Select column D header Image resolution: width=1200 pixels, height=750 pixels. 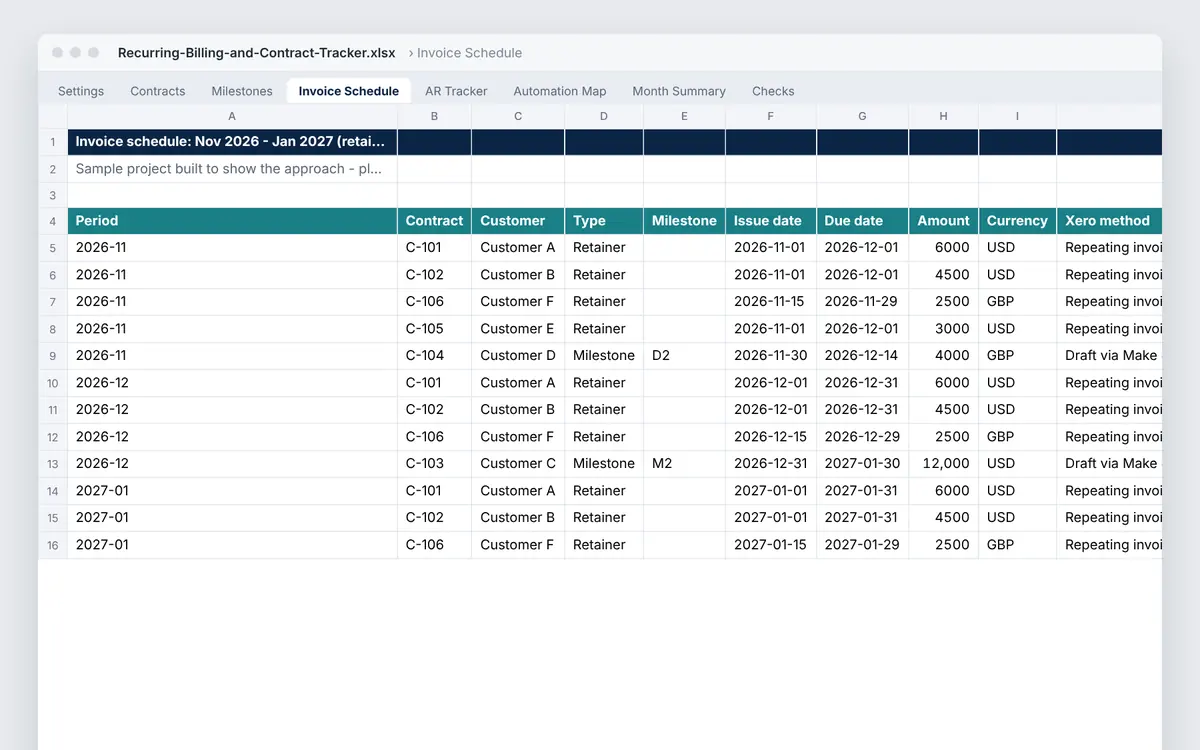[604, 117]
